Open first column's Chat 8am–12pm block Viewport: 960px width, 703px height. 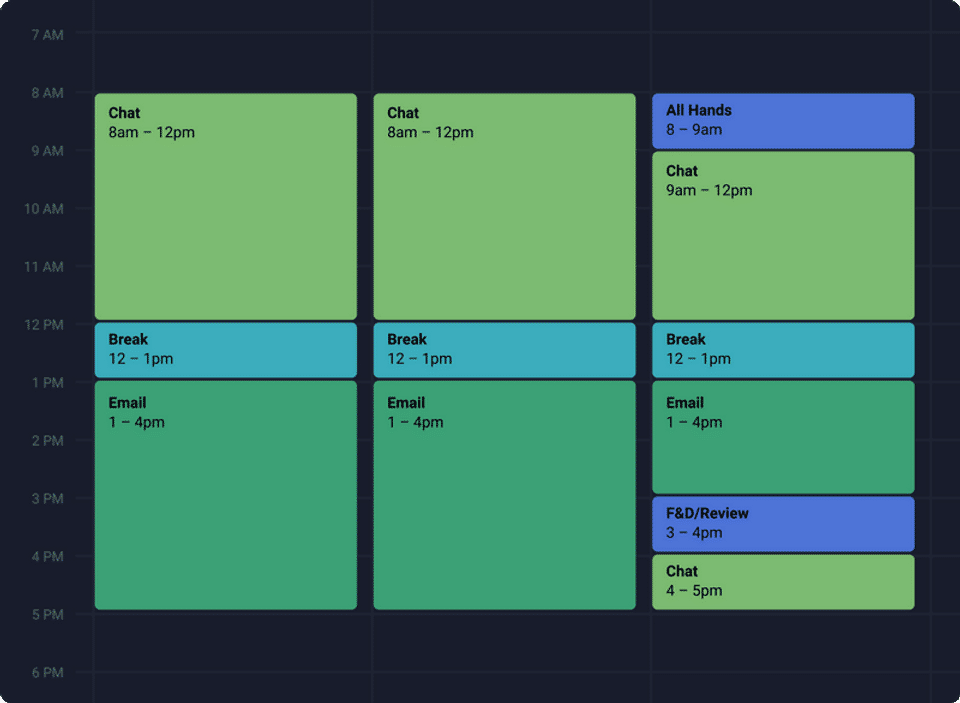pyautogui.click(x=225, y=206)
